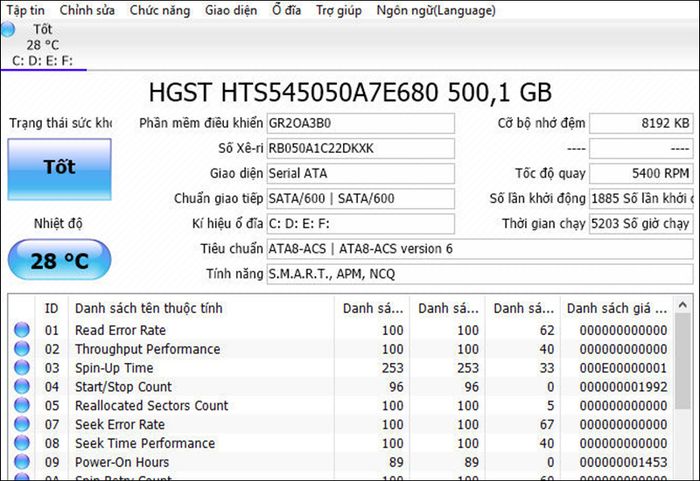Click the Reallocated Sectors Count status orb
Viewport: 700px width, 481px height.
(22, 406)
